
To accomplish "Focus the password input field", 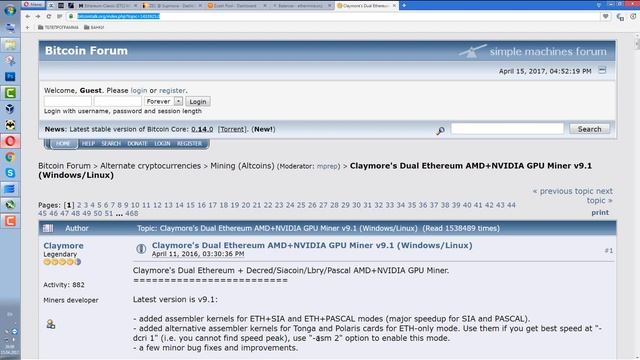I will [x=118, y=101].
